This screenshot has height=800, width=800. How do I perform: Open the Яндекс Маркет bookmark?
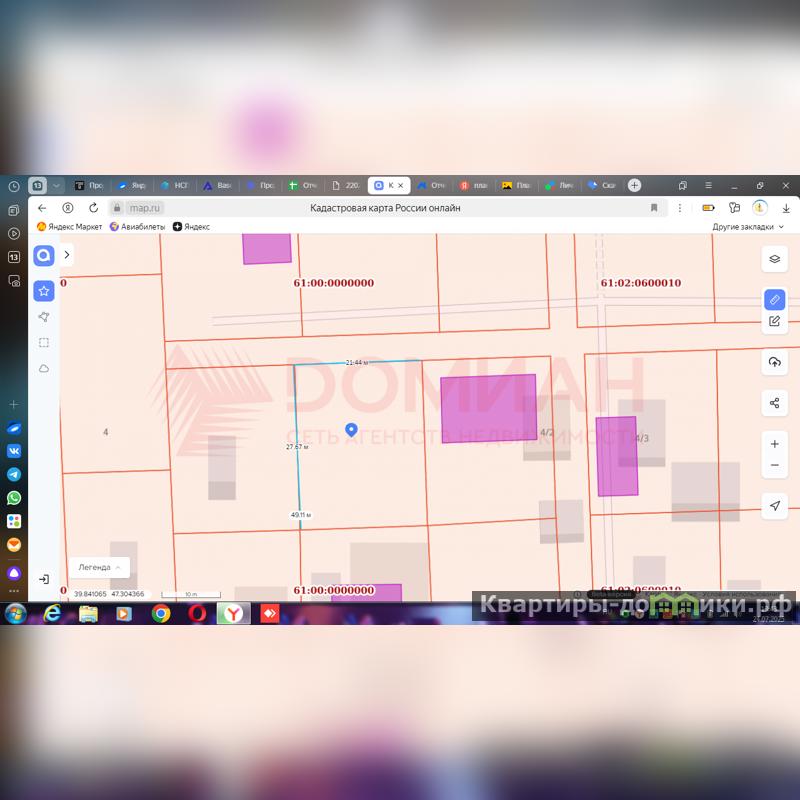70,227
